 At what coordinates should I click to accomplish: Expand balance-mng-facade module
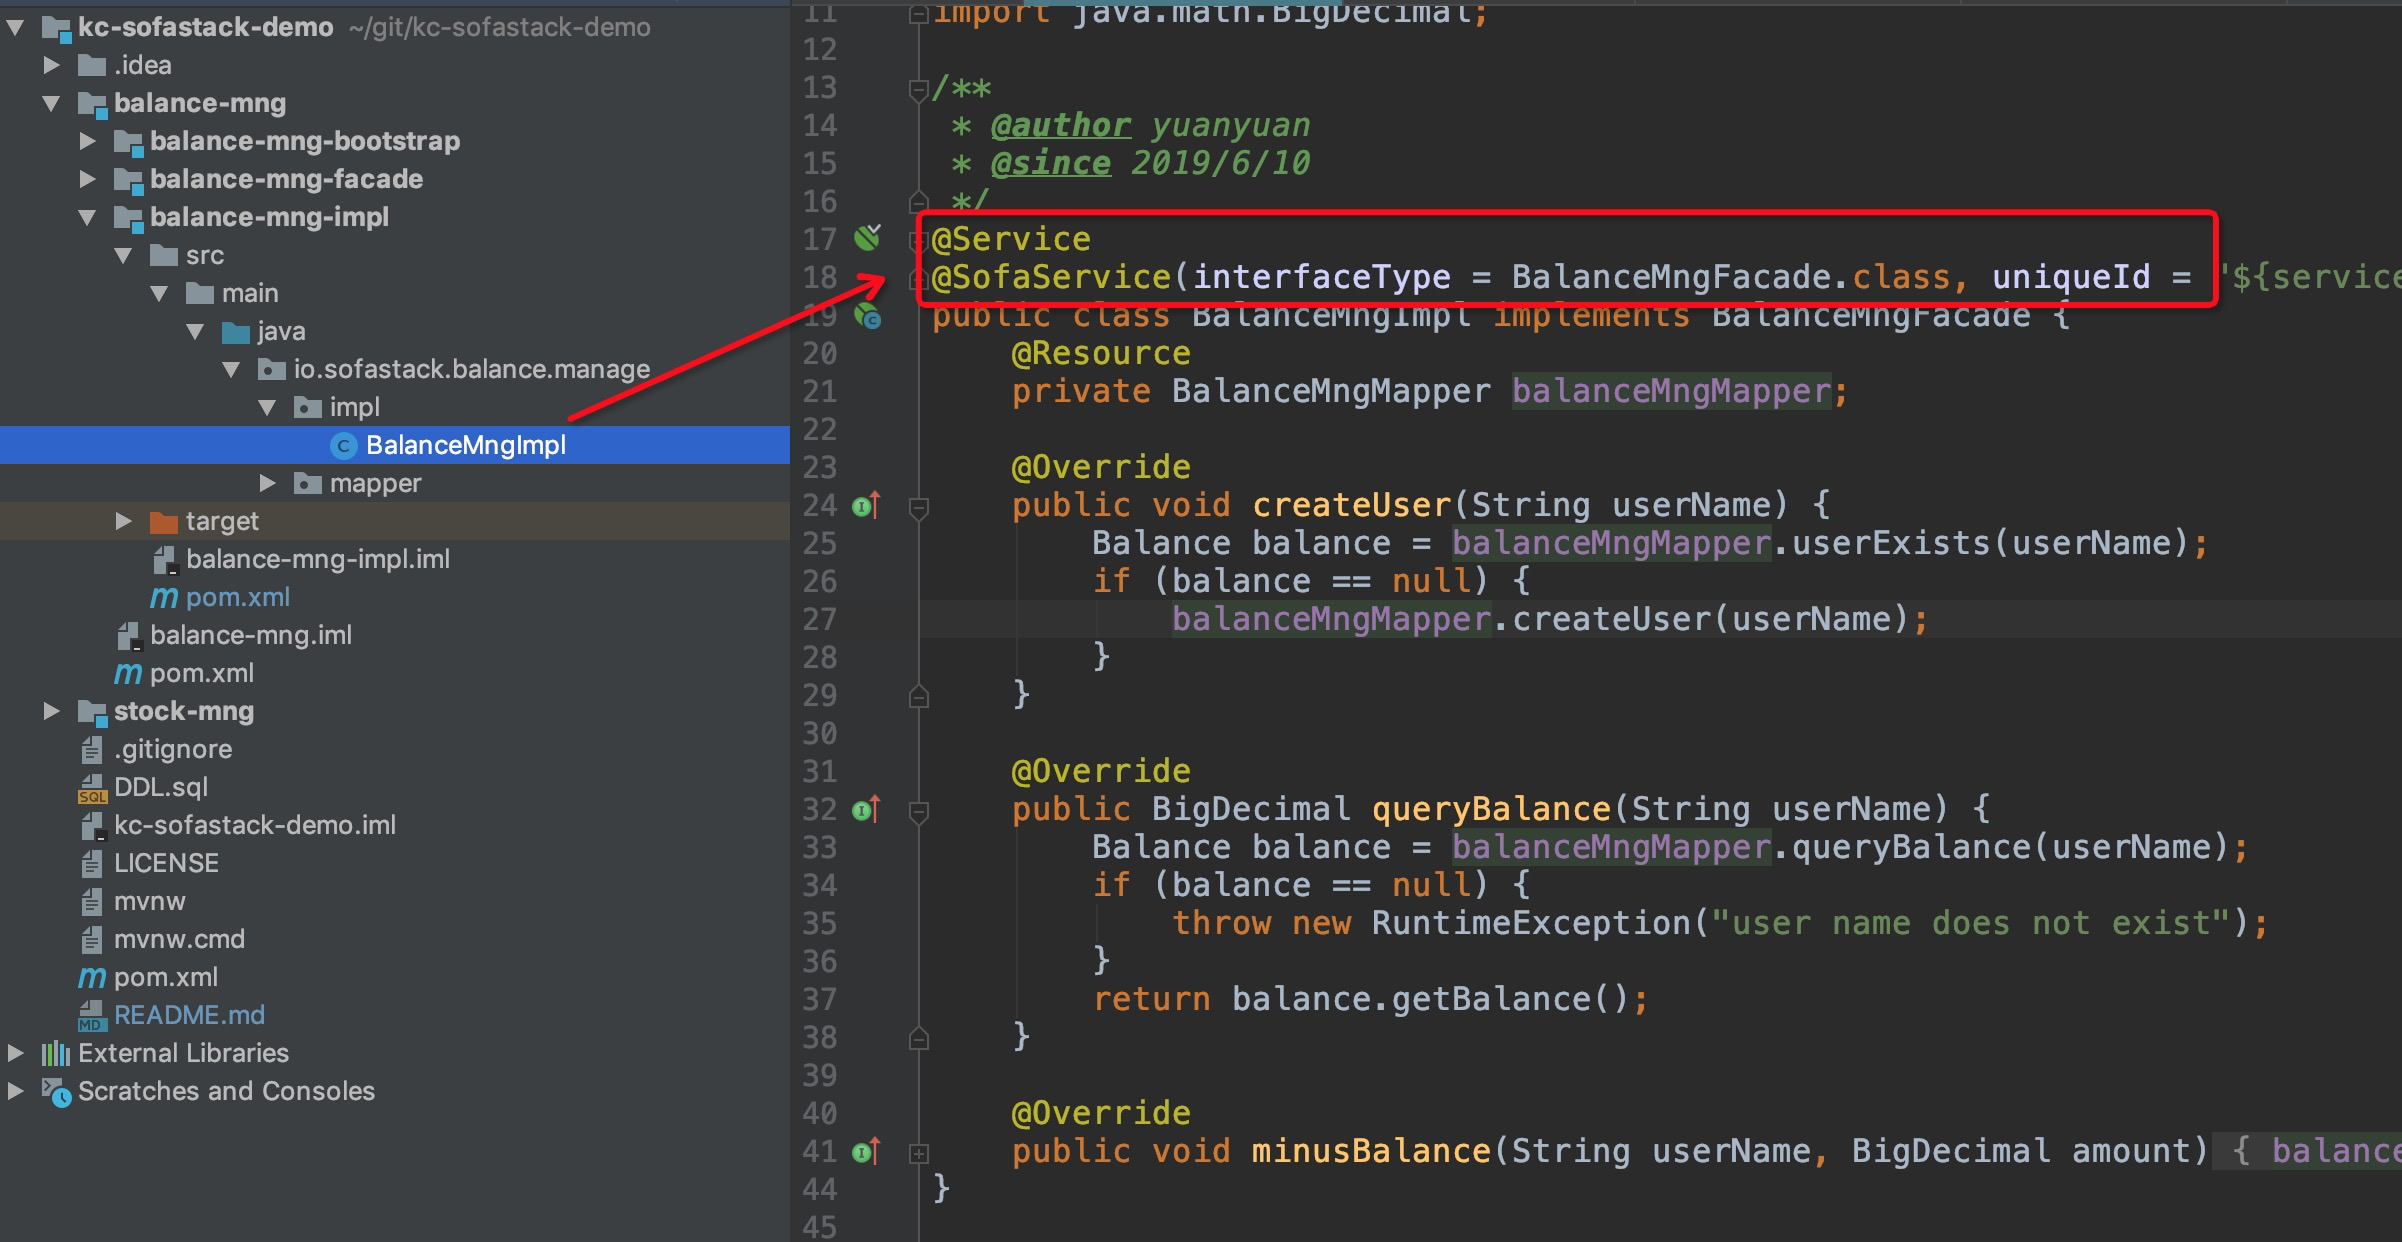[87, 179]
